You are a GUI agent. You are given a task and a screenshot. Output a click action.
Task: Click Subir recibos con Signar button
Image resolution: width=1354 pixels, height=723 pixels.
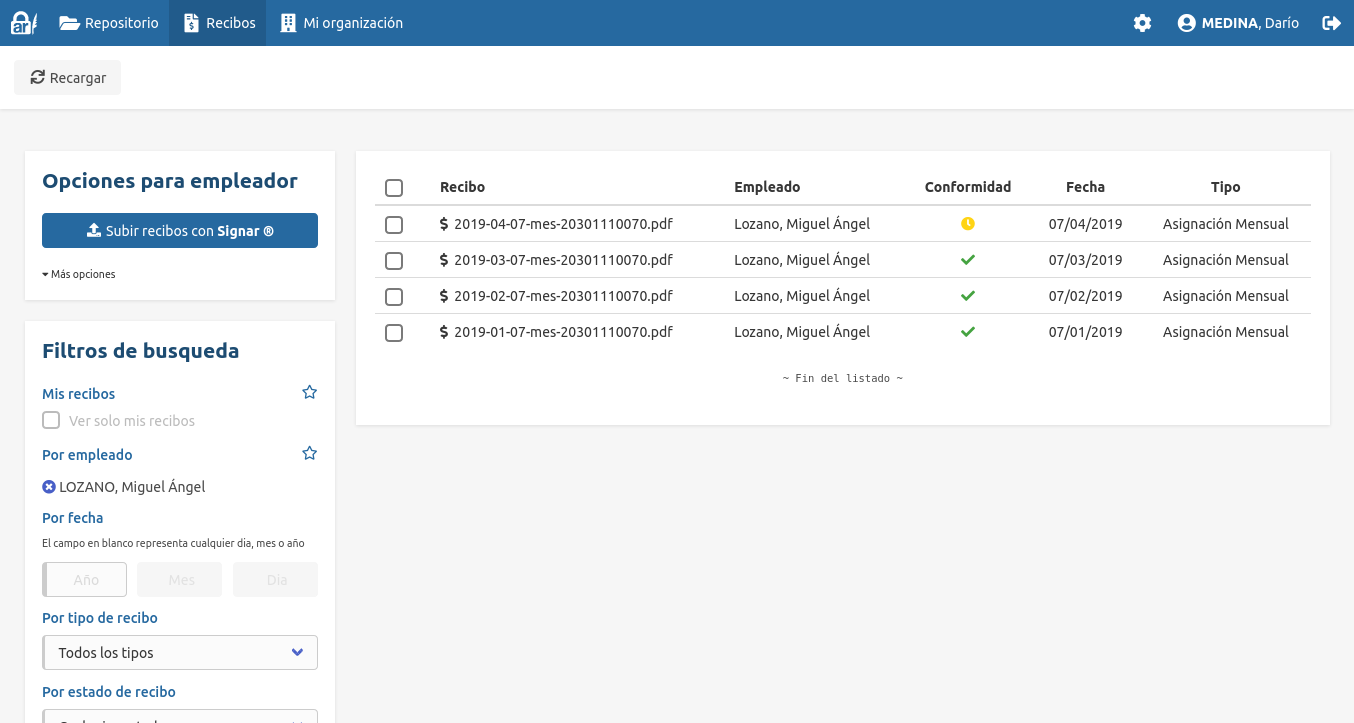180,231
